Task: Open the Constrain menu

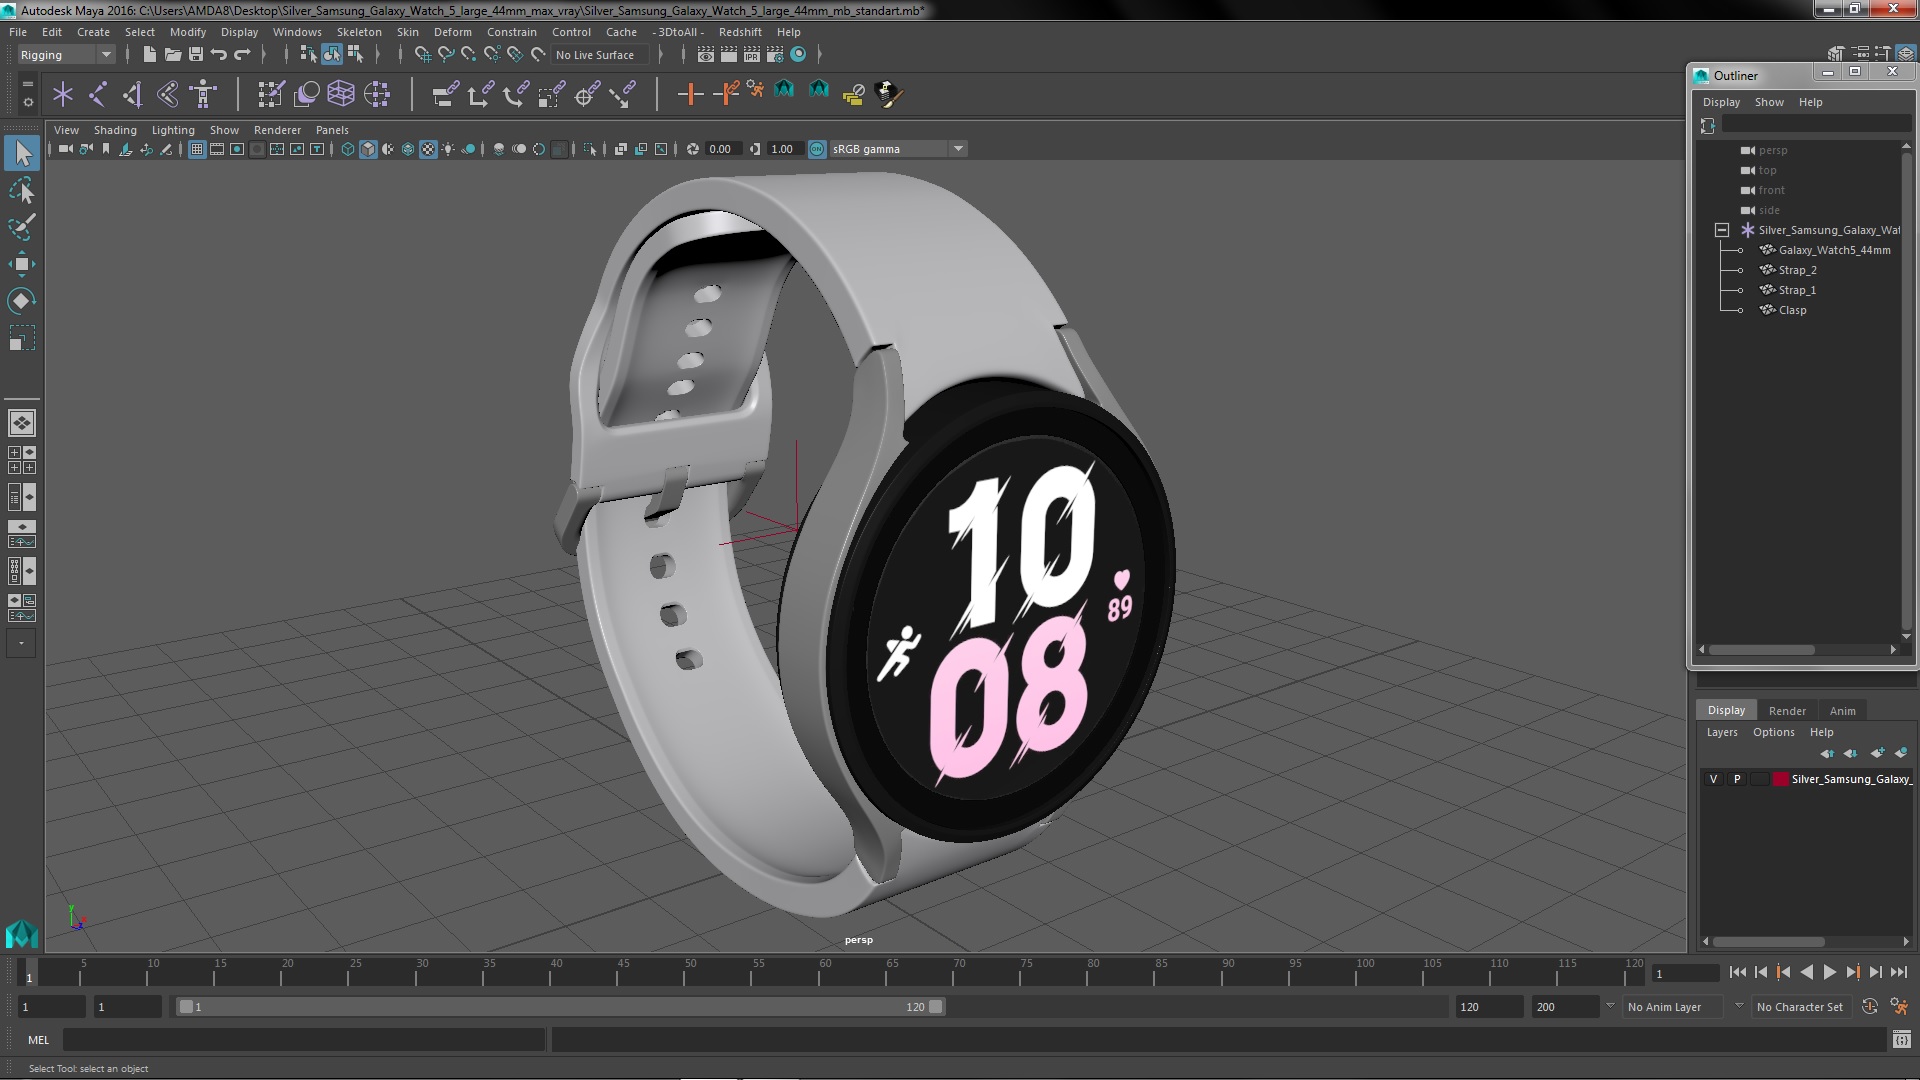Action: click(511, 32)
